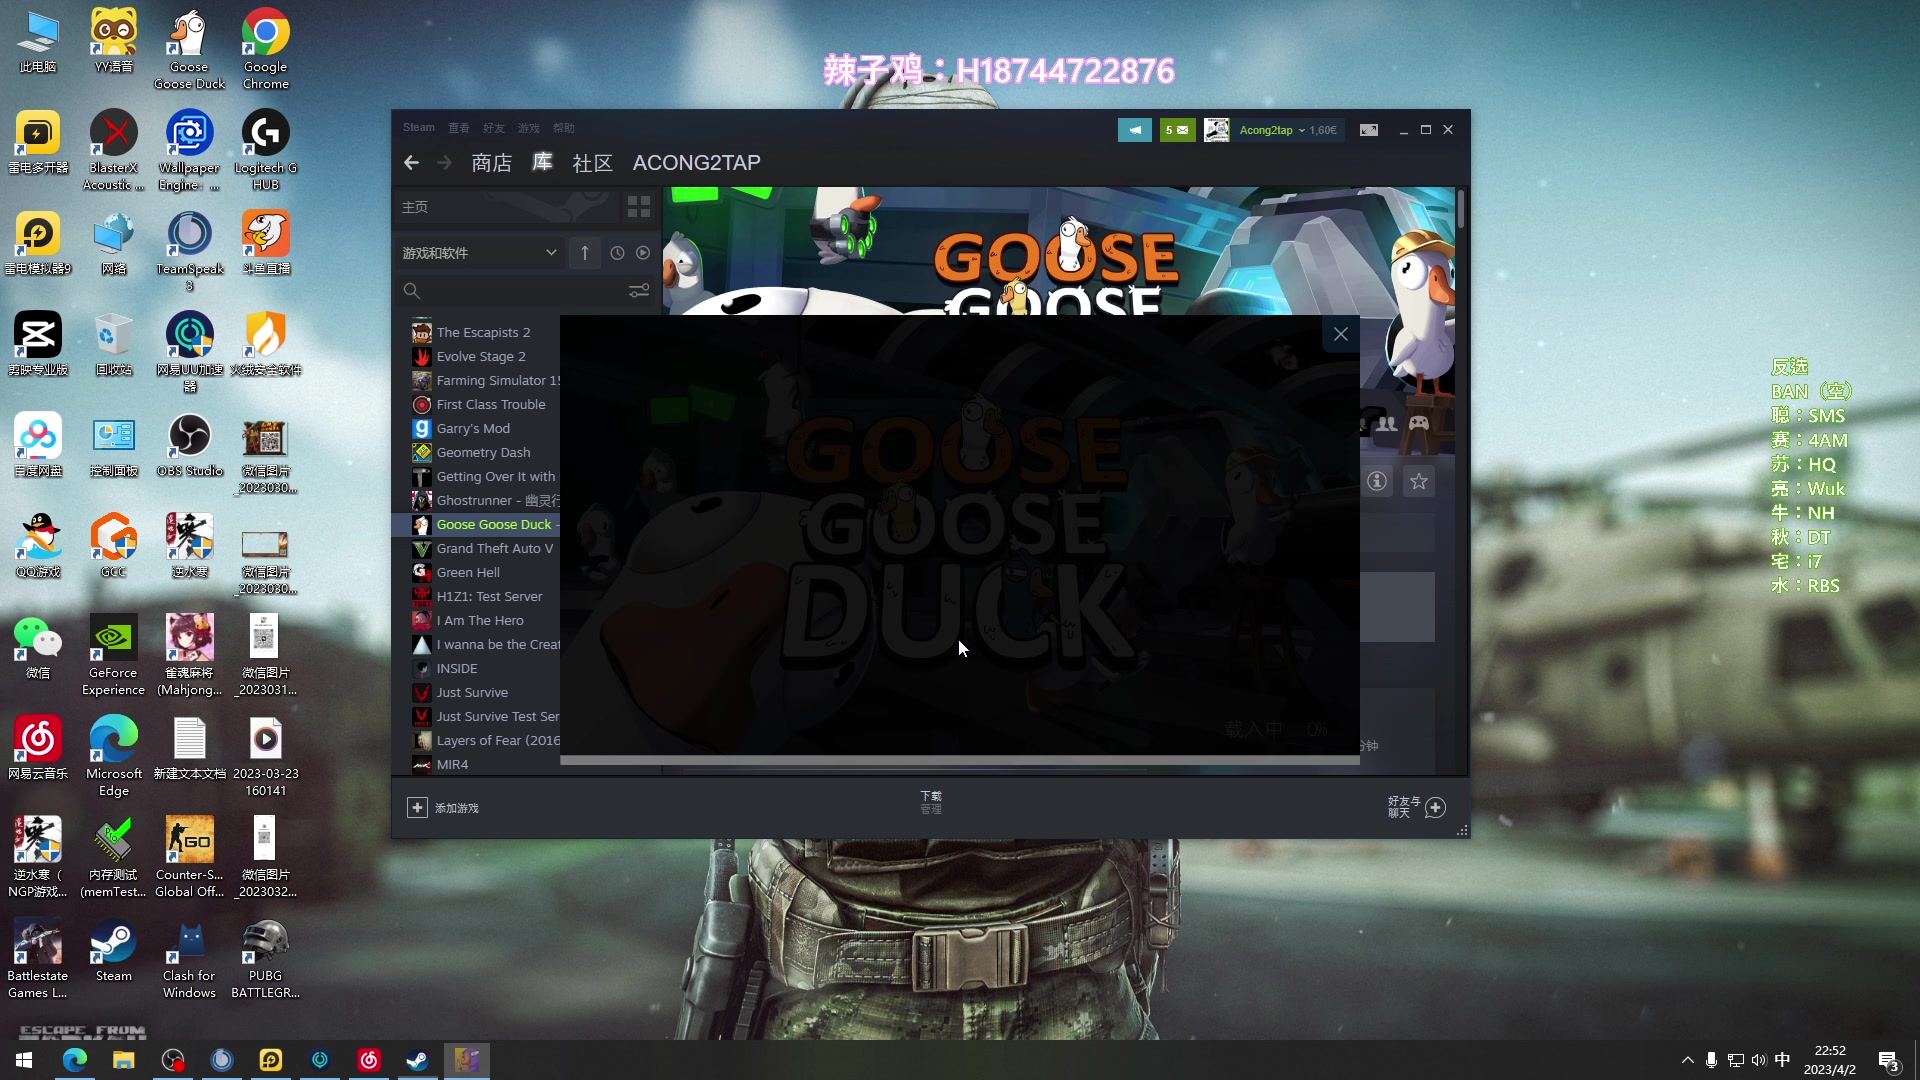Image resolution: width=1920 pixels, height=1080 pixels.
Task: Click Steam's main page scrollbar
Action: click(x=1461, y=209)
